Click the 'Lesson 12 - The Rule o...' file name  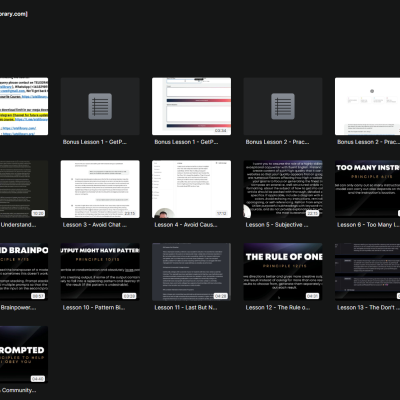click(278, 307)
